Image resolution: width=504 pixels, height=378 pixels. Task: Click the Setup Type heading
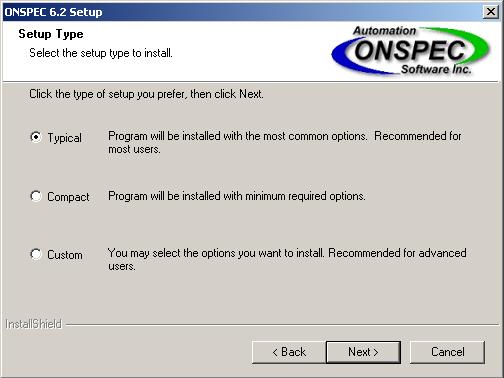coord(51,34)
